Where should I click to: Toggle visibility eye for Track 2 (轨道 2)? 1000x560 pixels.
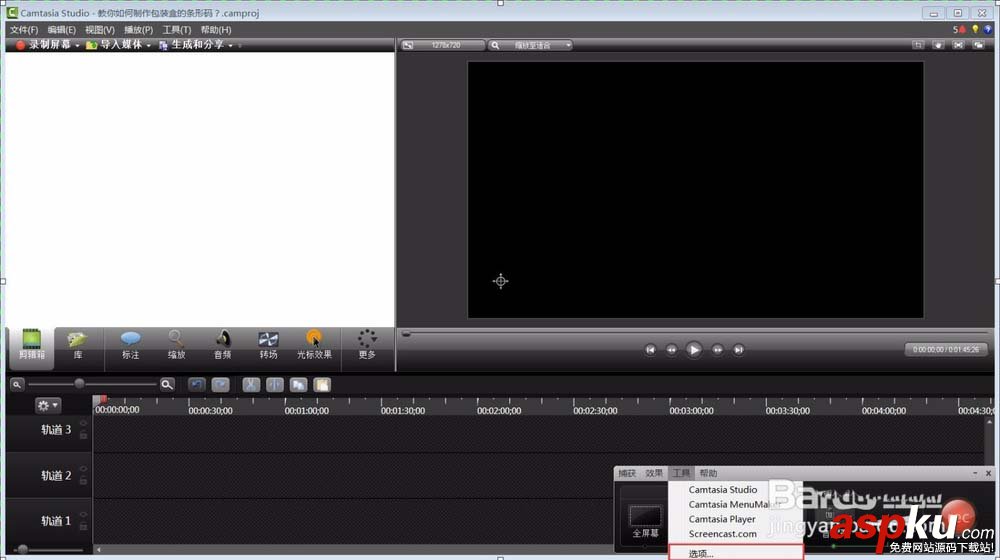pos(84,469)
